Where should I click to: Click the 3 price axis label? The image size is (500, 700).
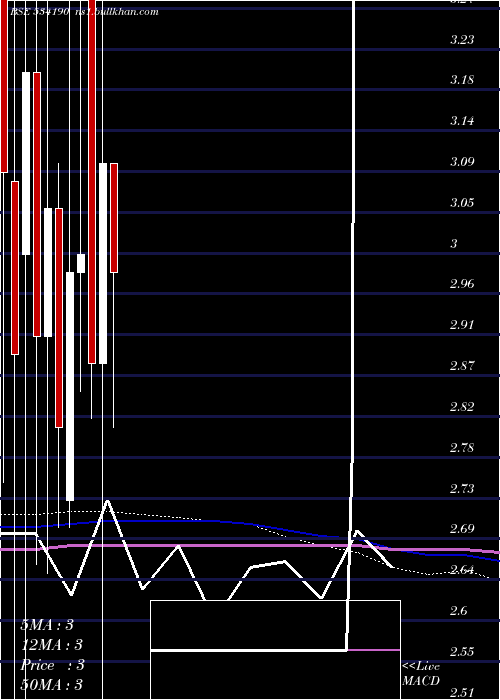point(454,244)
